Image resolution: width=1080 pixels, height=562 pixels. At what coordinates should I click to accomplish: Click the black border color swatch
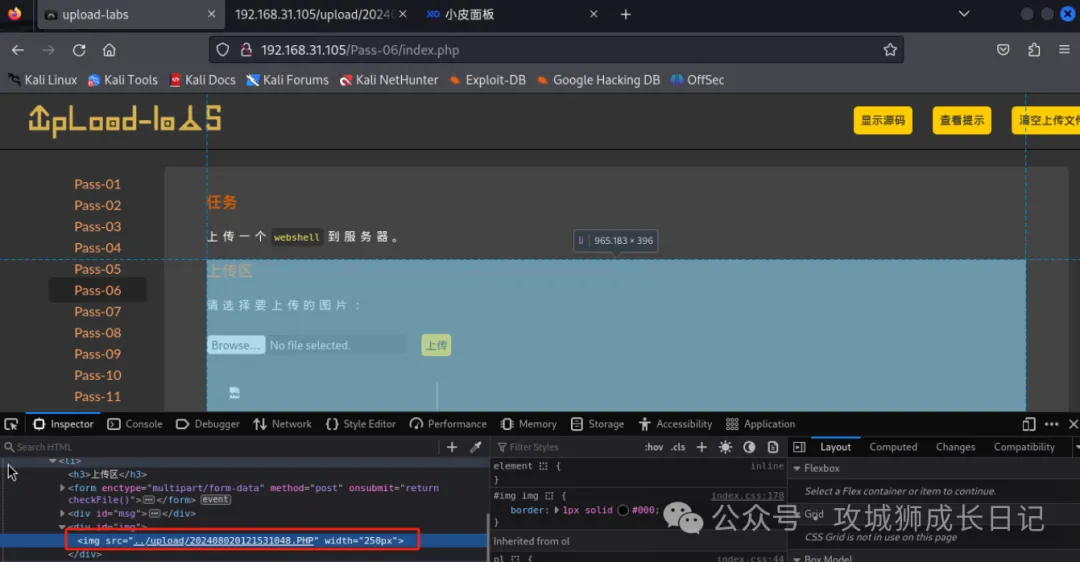coord(622,510)
